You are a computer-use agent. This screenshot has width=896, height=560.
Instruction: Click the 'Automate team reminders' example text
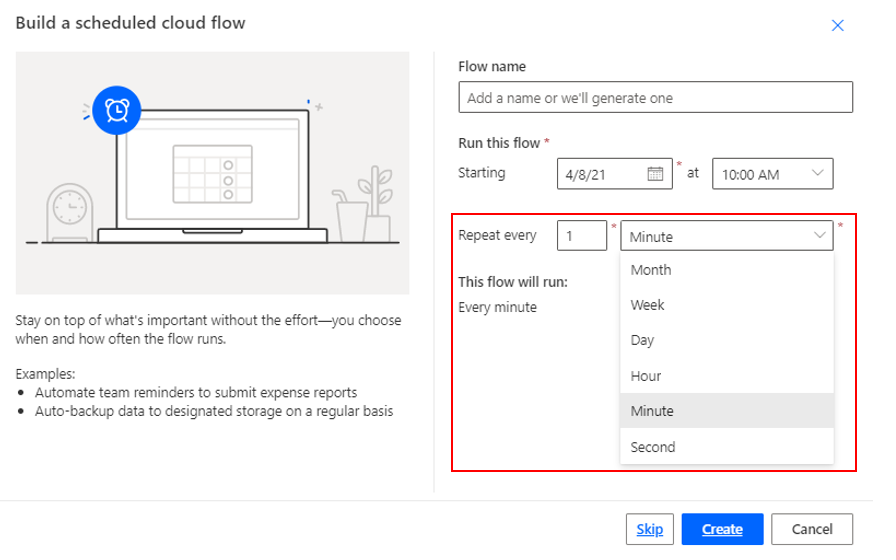[196, 393]
